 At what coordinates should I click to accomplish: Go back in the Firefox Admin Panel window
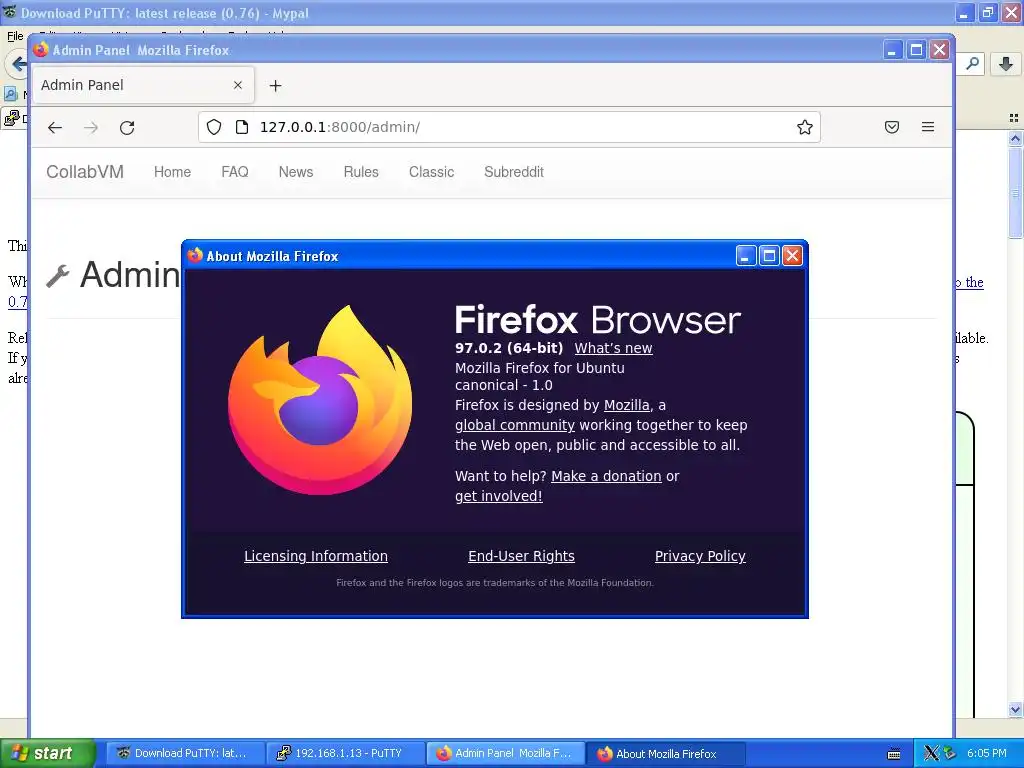coord(55,127)
